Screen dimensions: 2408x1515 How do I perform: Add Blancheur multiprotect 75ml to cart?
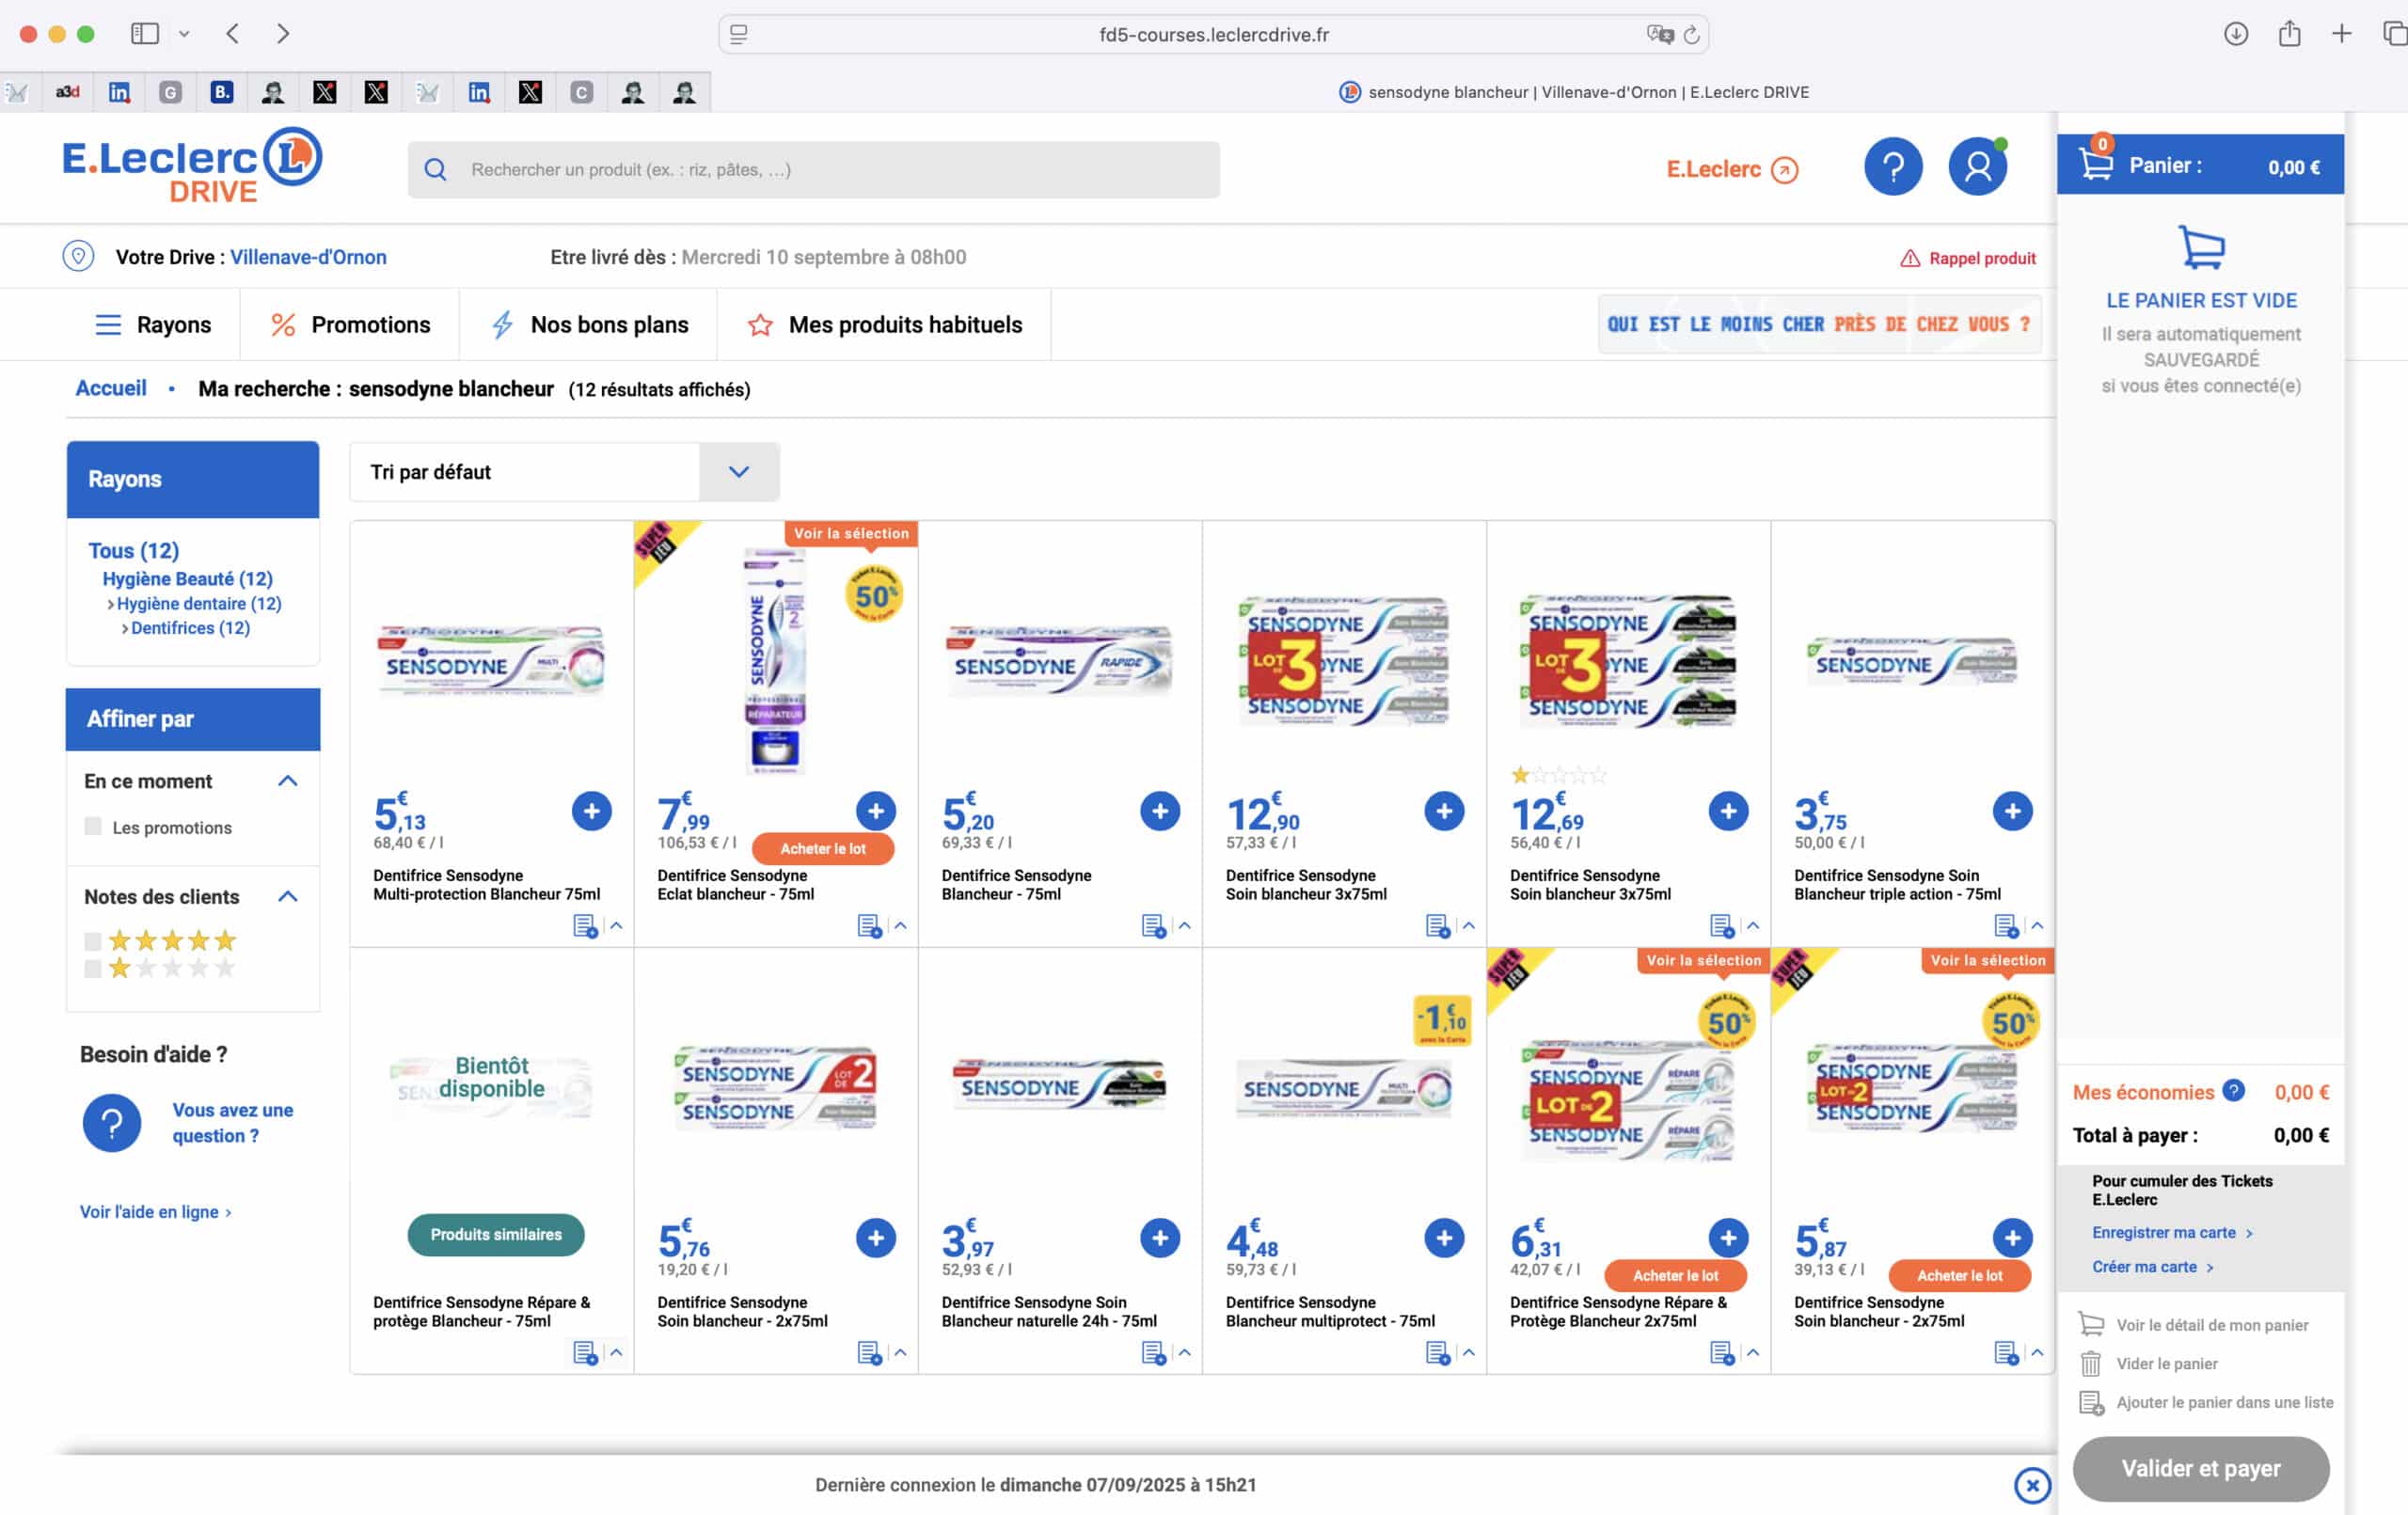click(x=1444, y=1238)
